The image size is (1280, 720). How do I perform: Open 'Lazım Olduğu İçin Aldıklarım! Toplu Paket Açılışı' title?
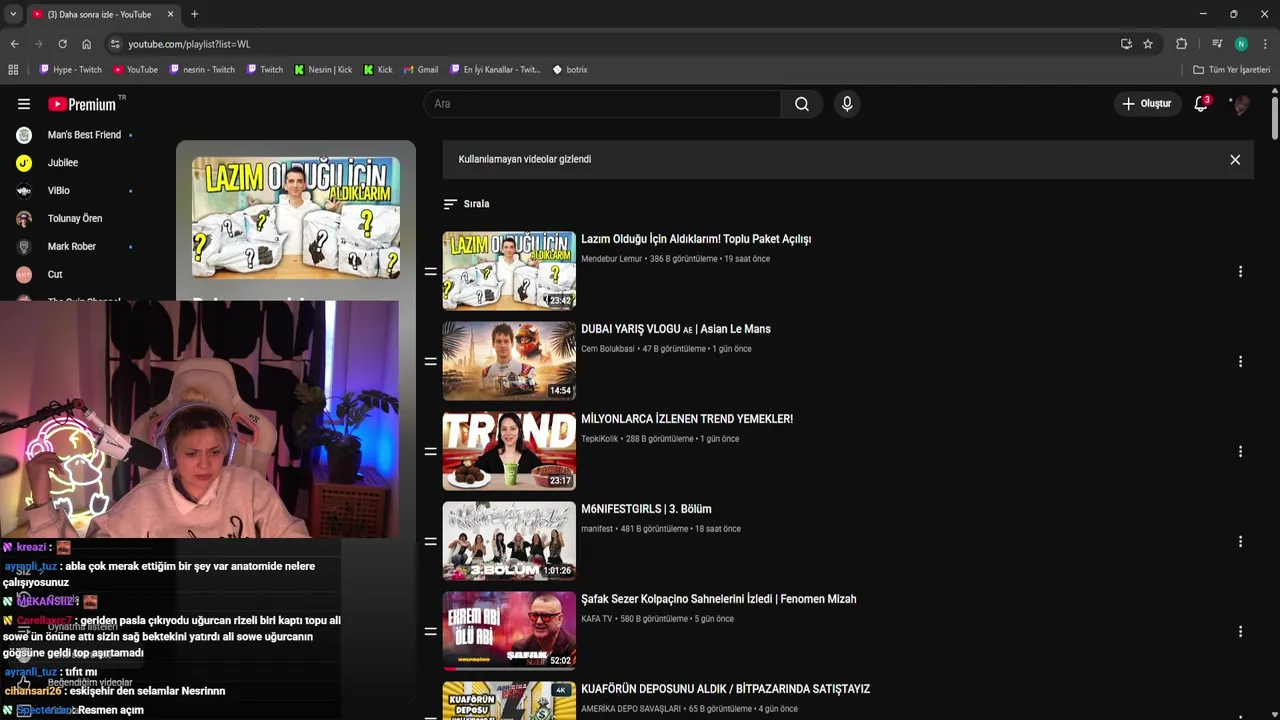696,239
